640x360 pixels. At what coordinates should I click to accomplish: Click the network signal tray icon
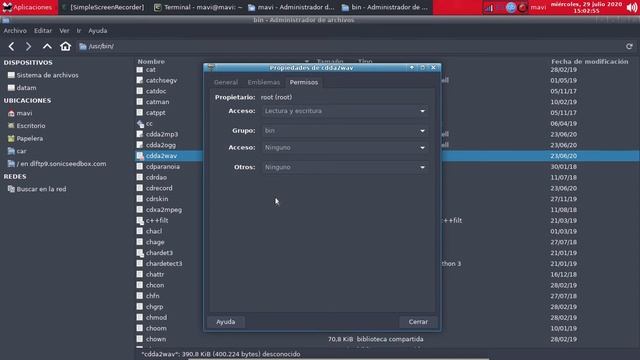coord(488,7)
